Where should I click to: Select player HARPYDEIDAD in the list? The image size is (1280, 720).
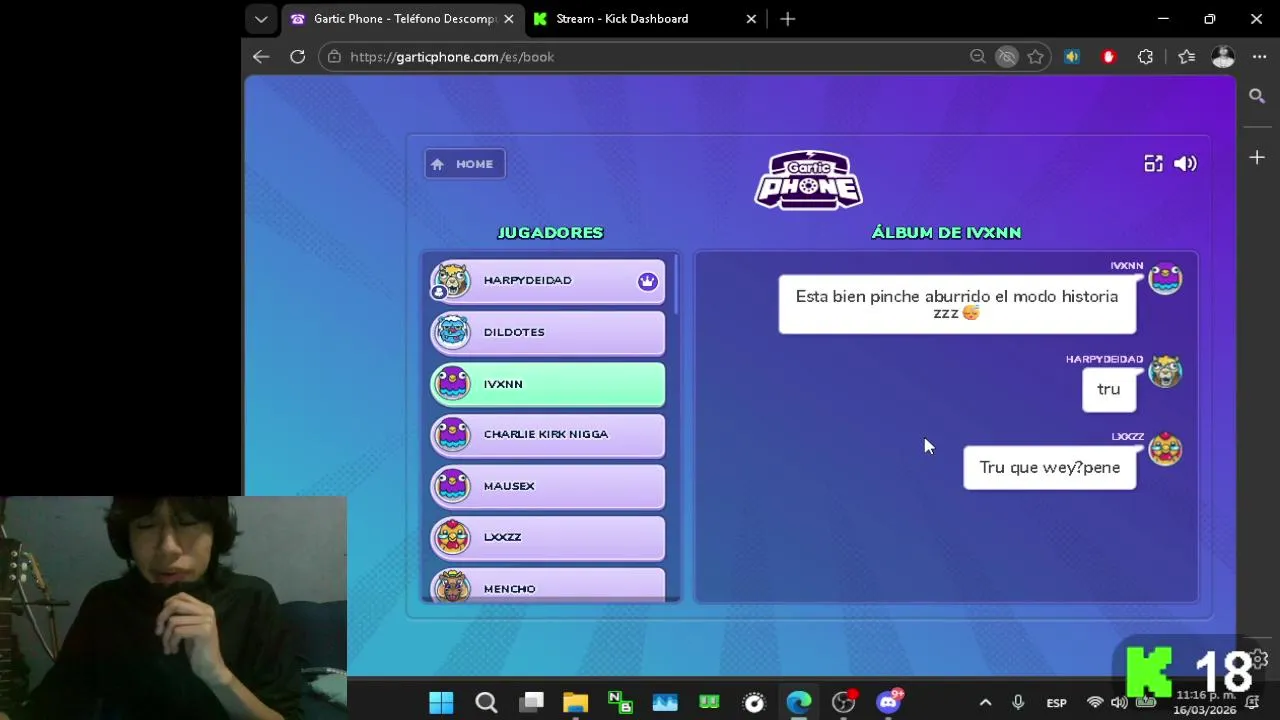pos(547,280)
